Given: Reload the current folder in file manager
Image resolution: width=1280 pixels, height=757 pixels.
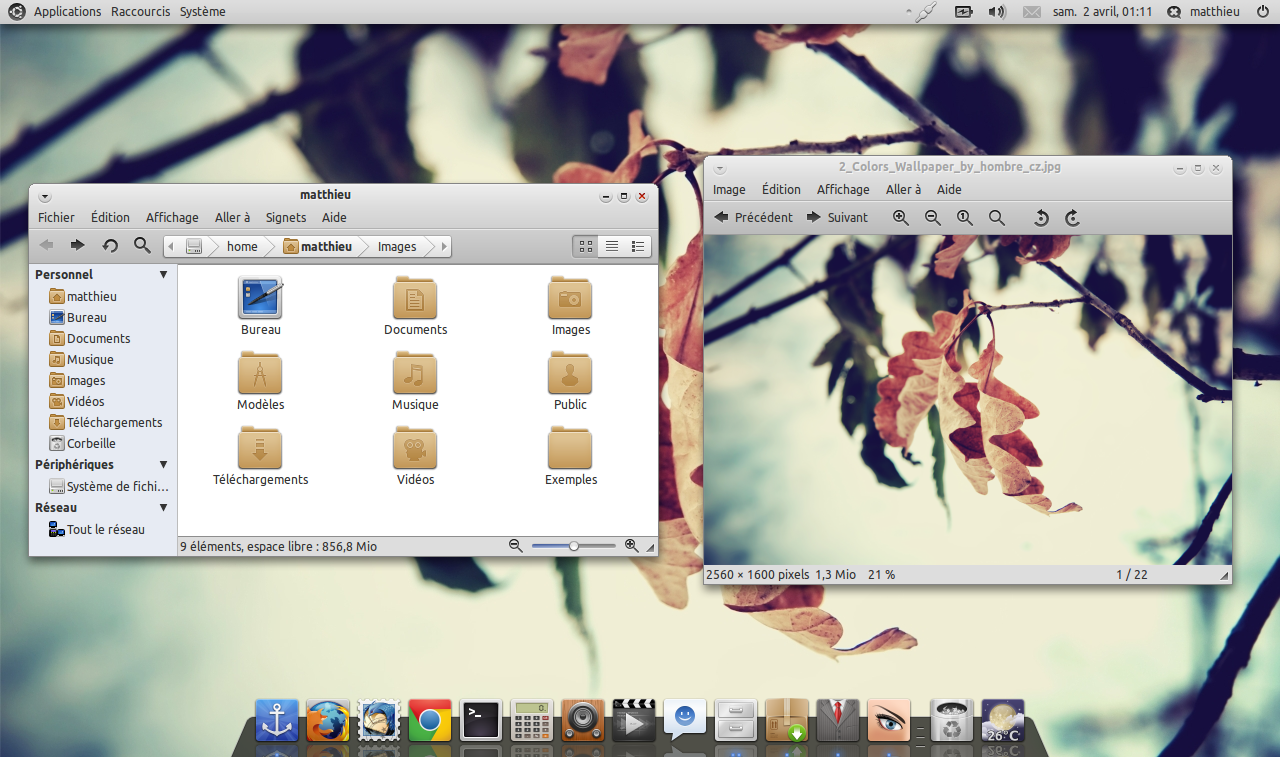Looking at the screenshot, I should point(110,246).
